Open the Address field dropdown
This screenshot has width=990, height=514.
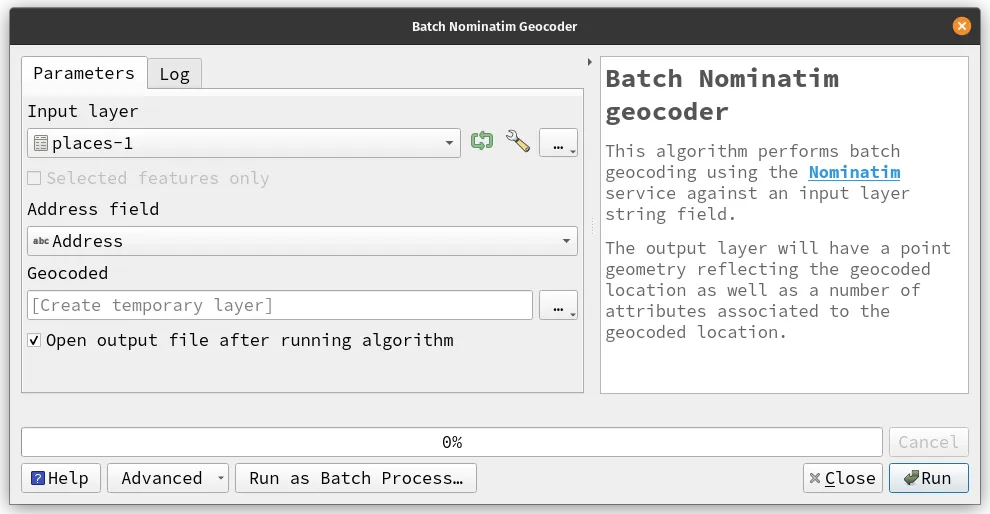[x=302, y=241]
